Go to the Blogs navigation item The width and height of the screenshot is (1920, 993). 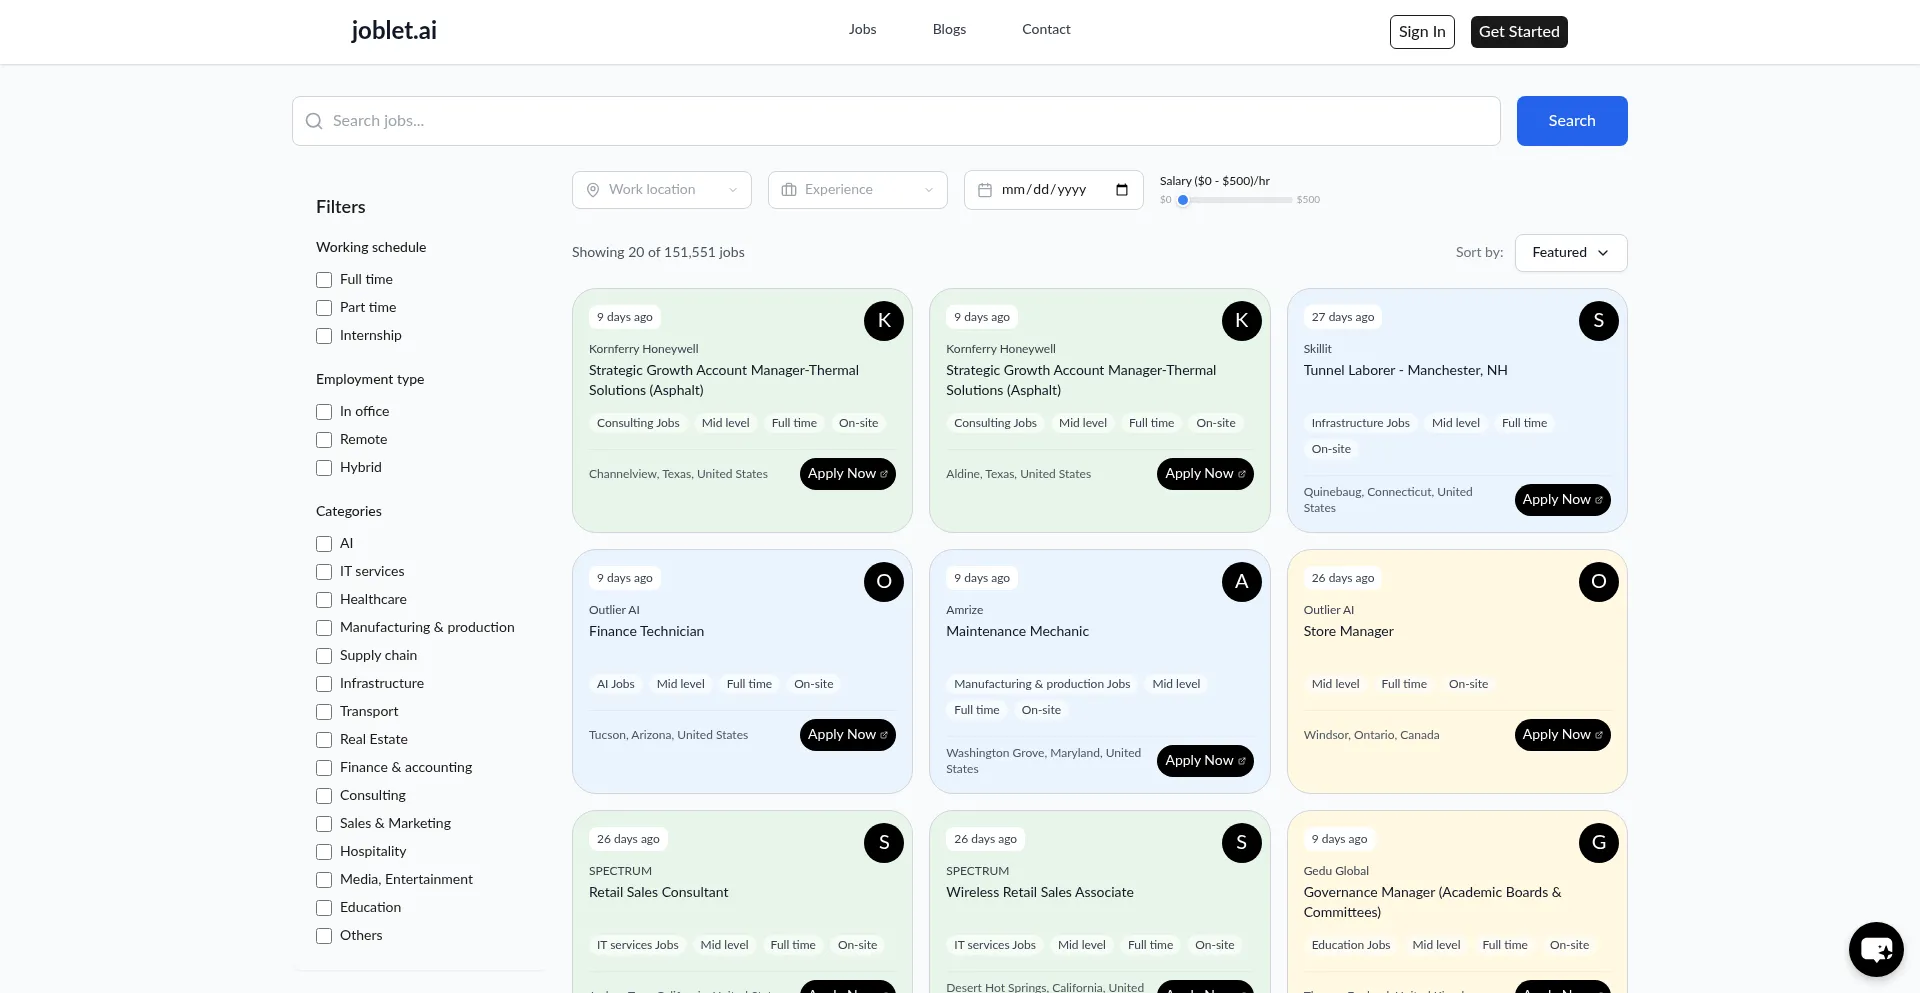(x=949, y=30)
